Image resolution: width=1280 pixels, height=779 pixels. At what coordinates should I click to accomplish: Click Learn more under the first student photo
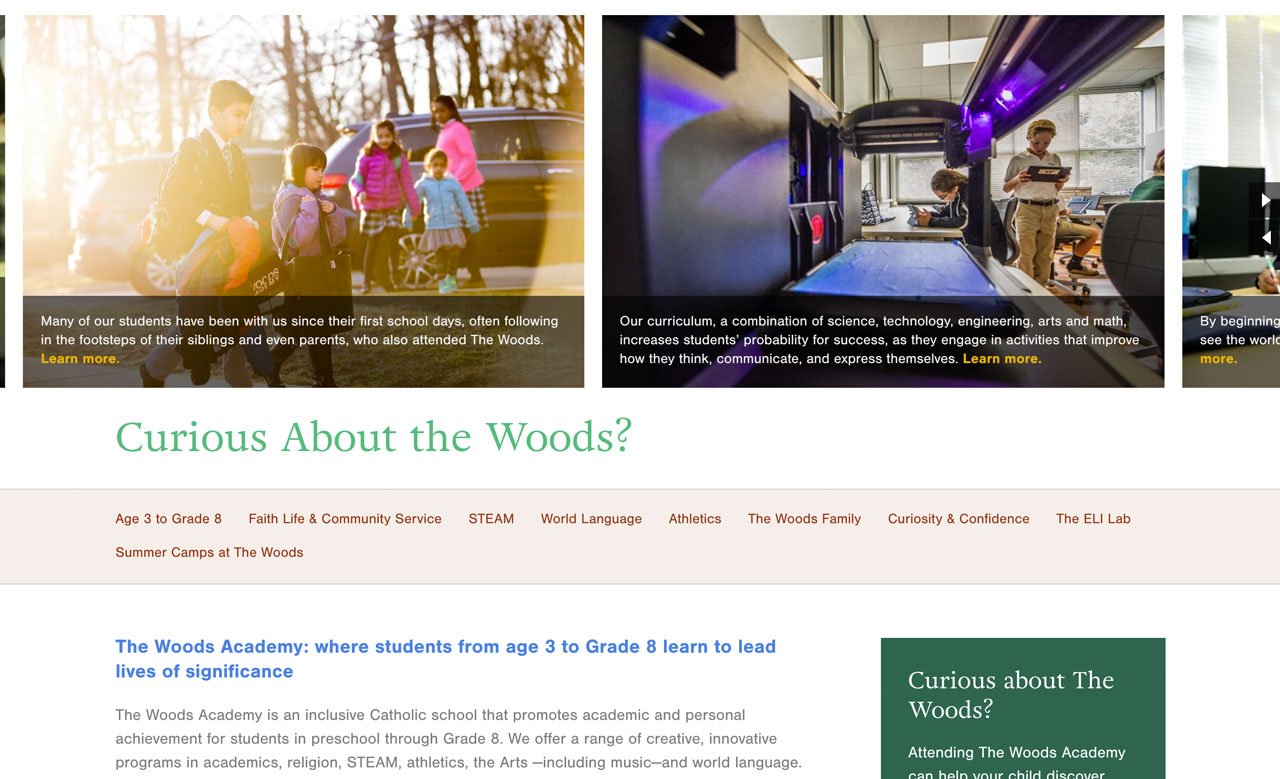click(80, 358)
